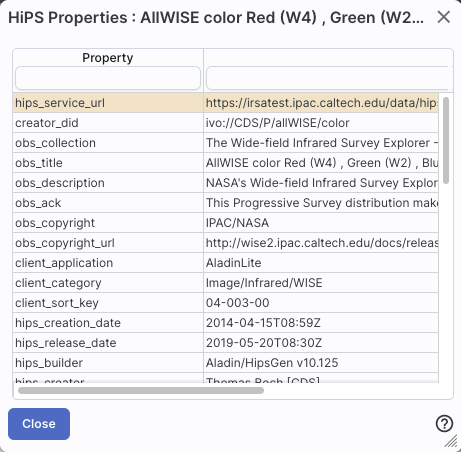Select the hips_service_url row
This screenshot has width=461, height=452.
[x=226, y=103]
